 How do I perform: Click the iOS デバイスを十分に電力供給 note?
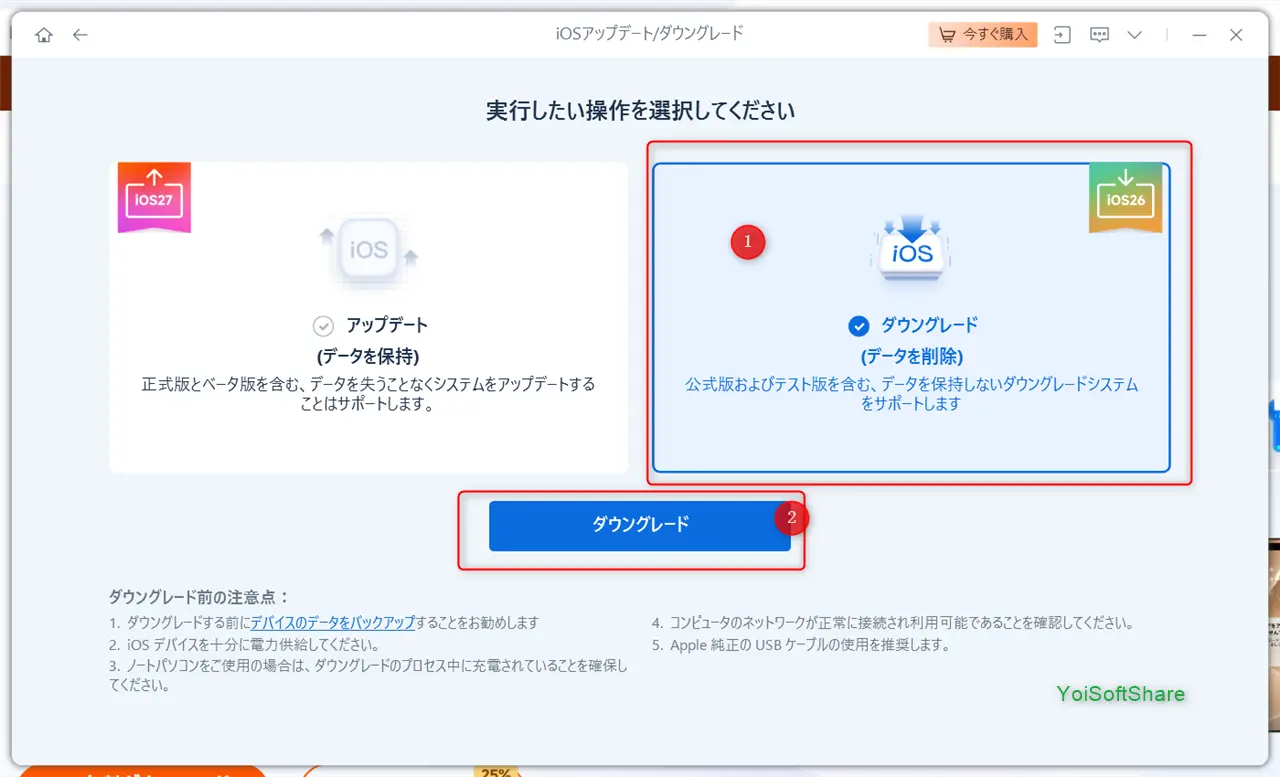click(244, 645)
